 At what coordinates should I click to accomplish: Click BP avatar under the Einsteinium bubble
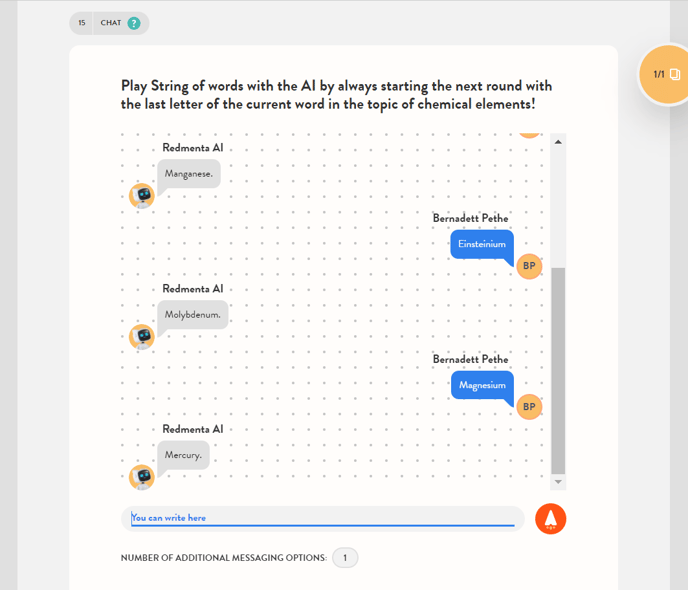(x=529, y=266)
